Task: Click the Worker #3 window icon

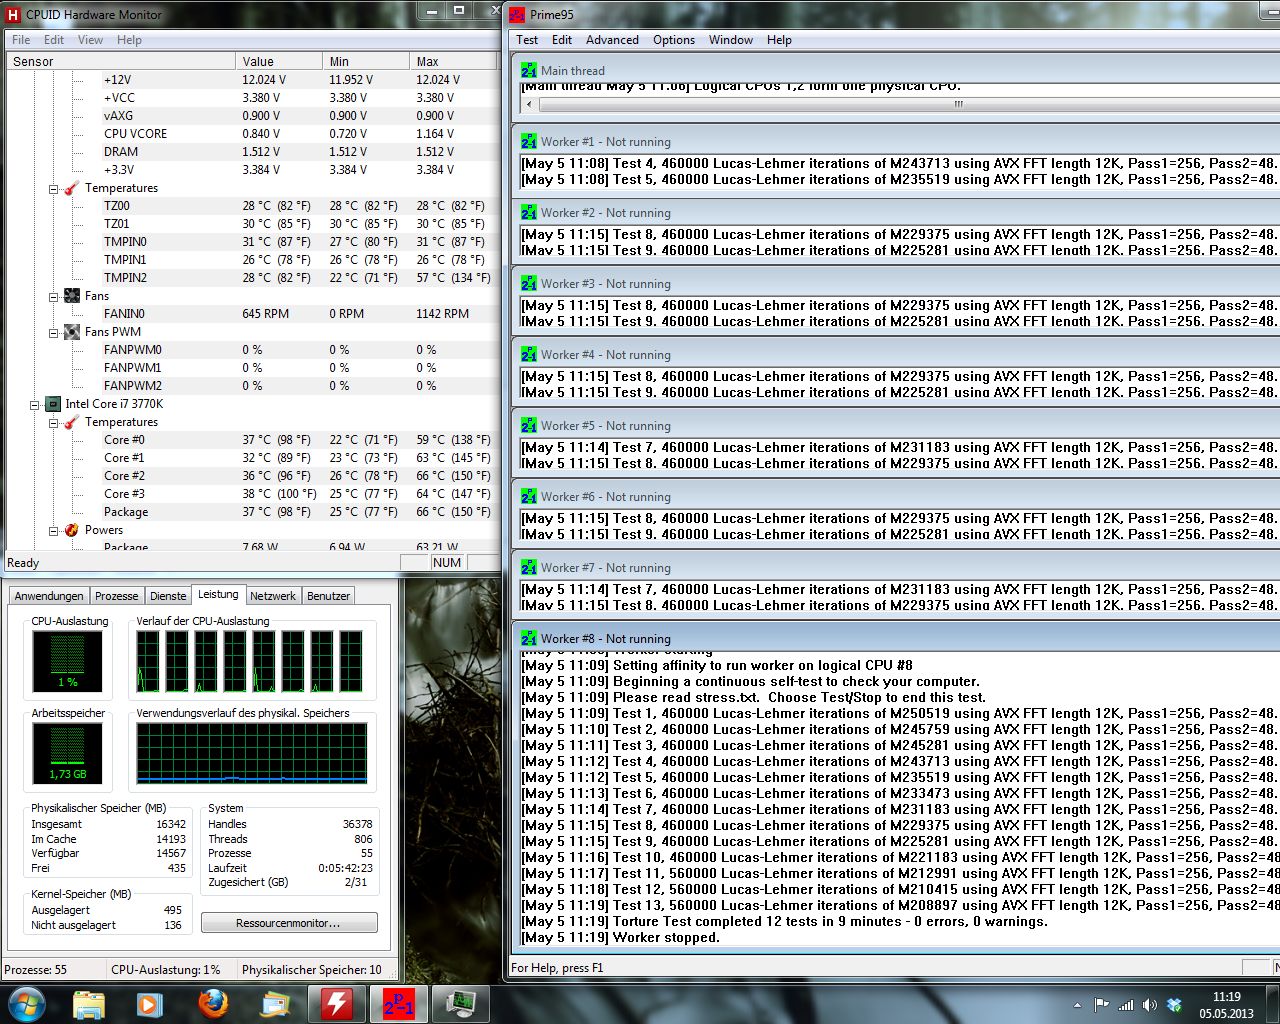Action: (x=528, y=284)
